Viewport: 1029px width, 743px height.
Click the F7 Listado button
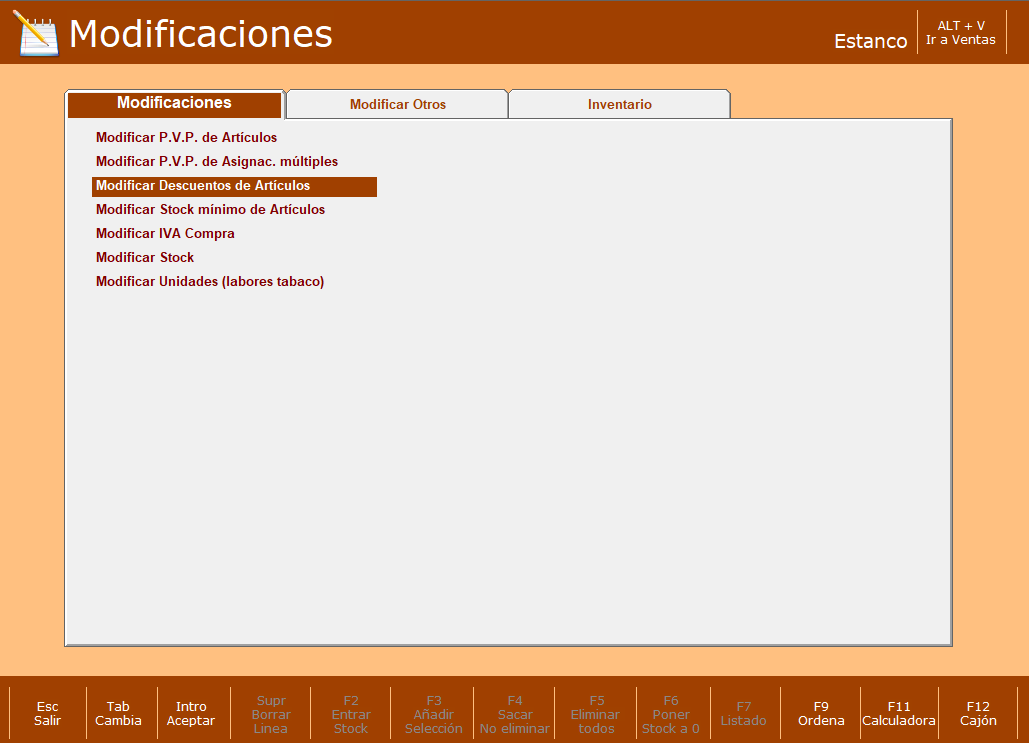744,713
